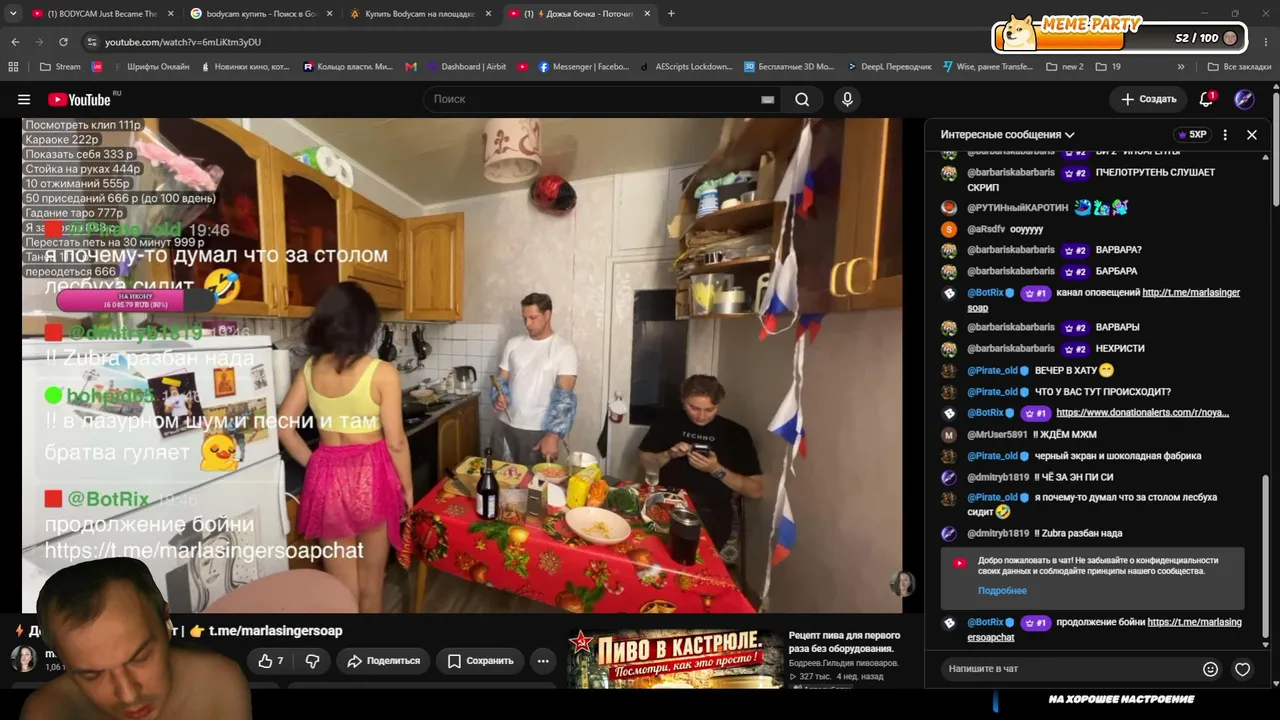The image size is (1280, 720).
Task: Open the 'Messenger | Facebo...' bookmark
Action: click(585, 67)
